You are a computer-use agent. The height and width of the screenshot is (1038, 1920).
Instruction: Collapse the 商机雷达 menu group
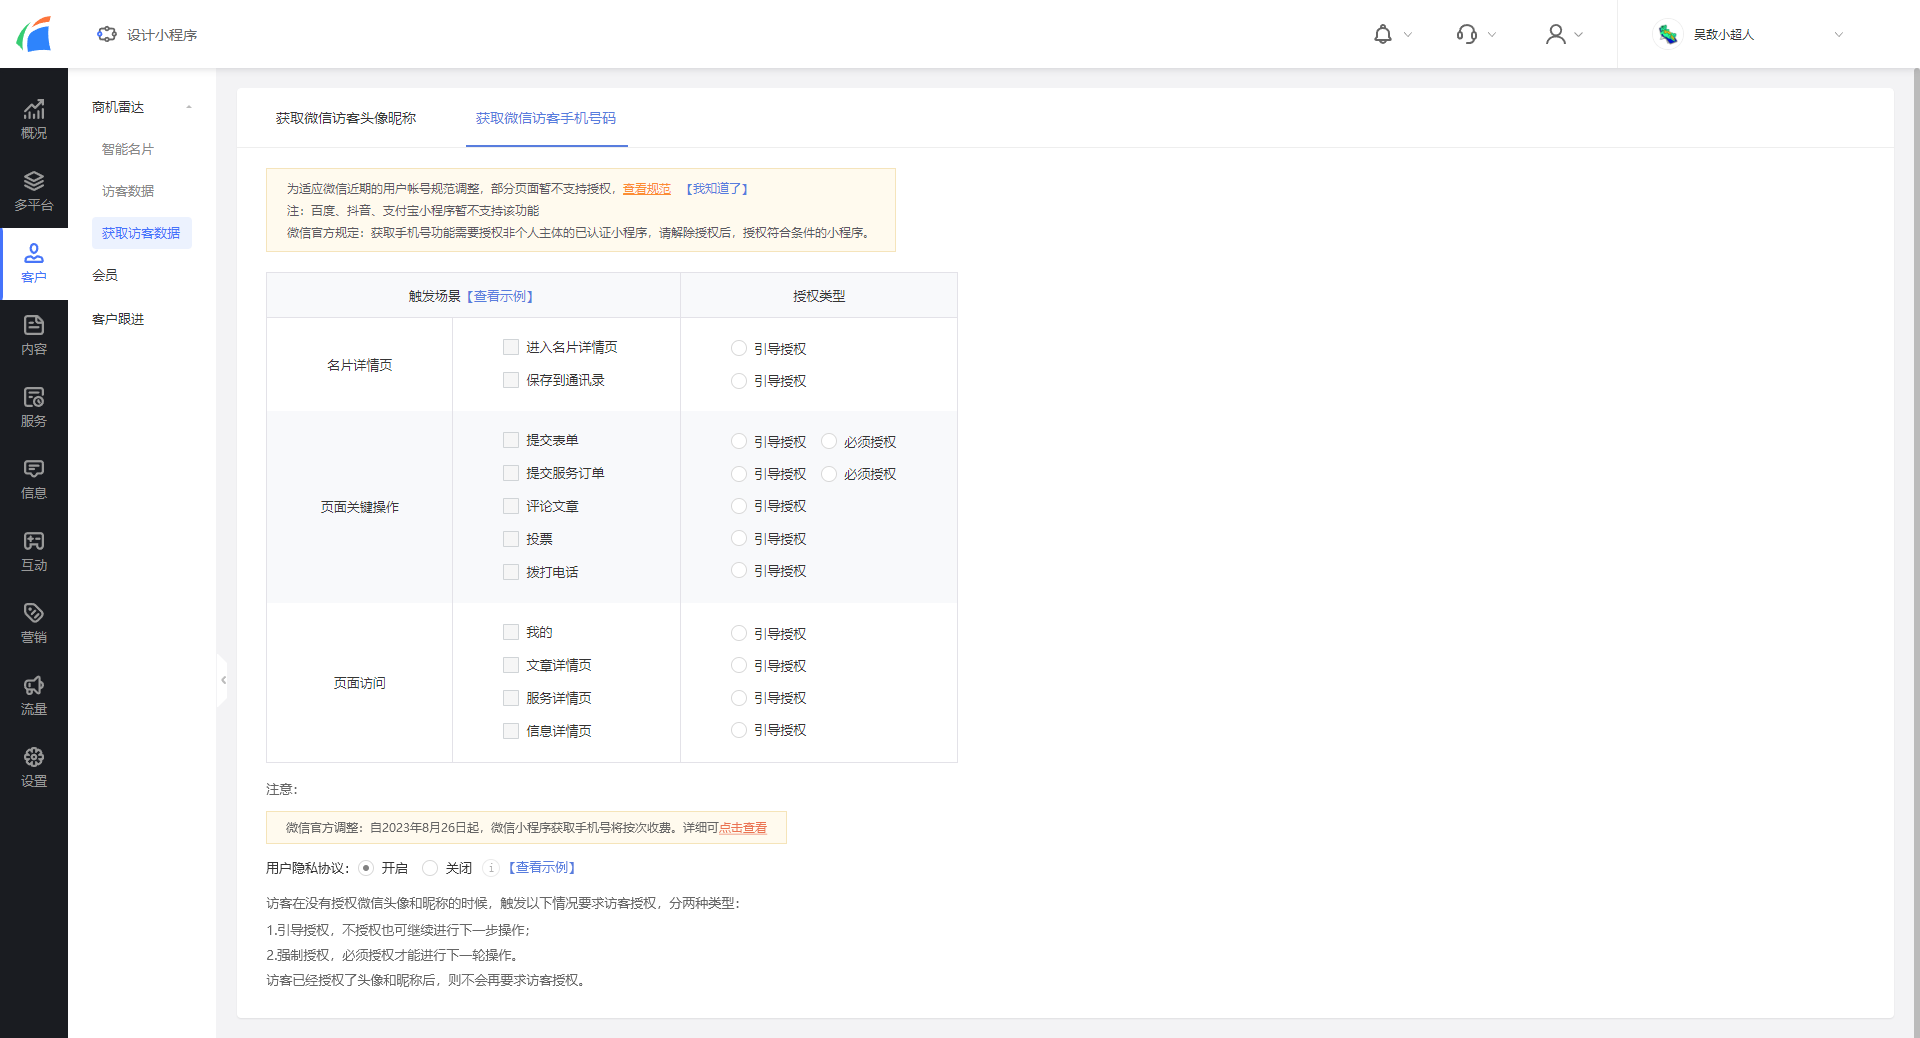point(189,107)
